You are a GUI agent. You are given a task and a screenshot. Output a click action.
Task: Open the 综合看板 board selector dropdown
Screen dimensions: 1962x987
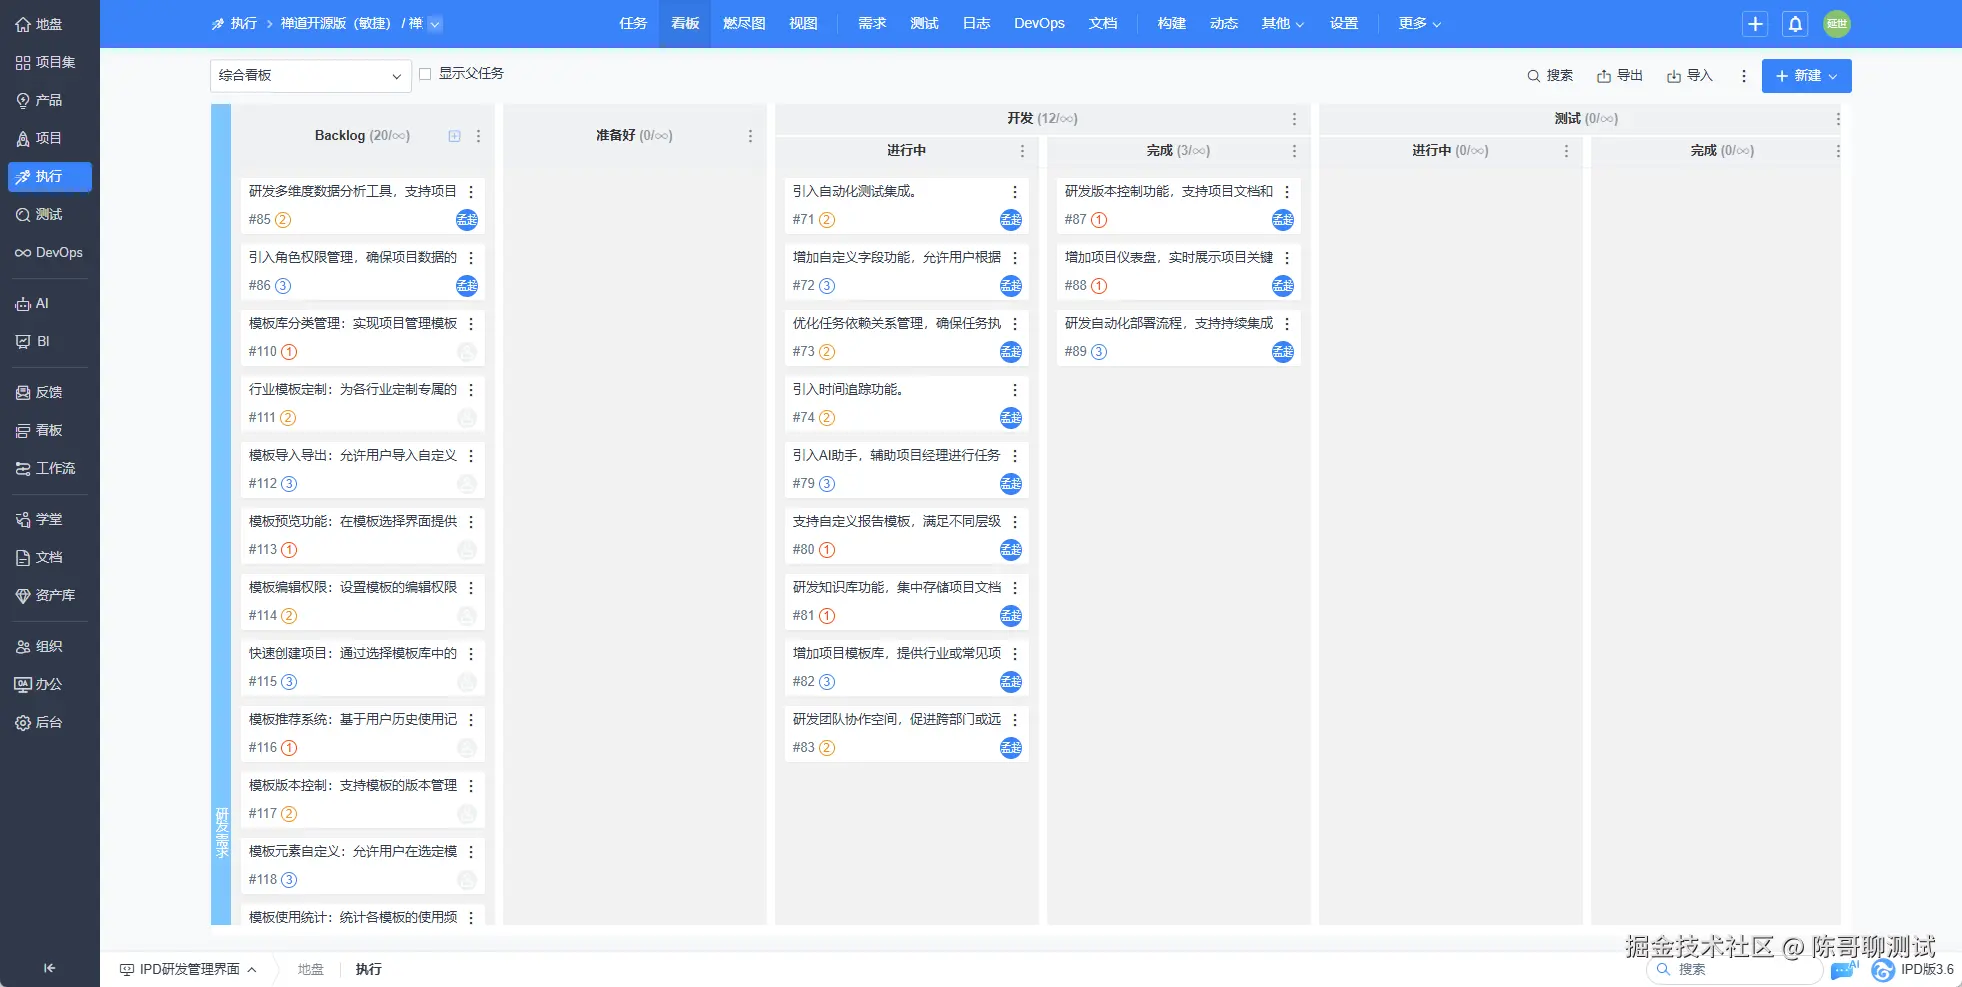pos(309,75)
